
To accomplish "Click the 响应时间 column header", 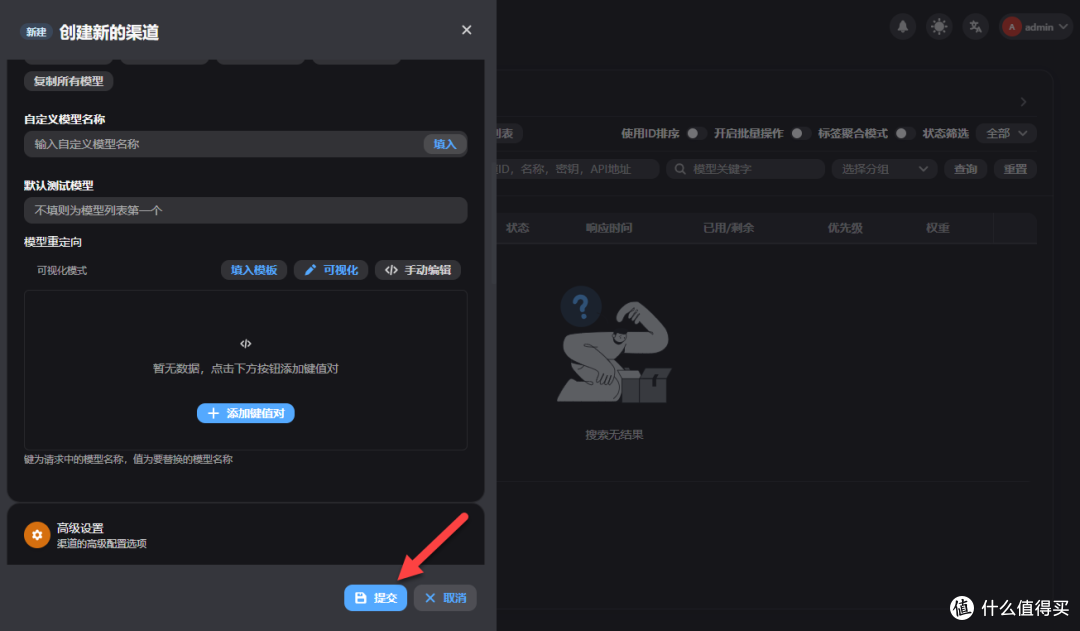I will 609,228.
